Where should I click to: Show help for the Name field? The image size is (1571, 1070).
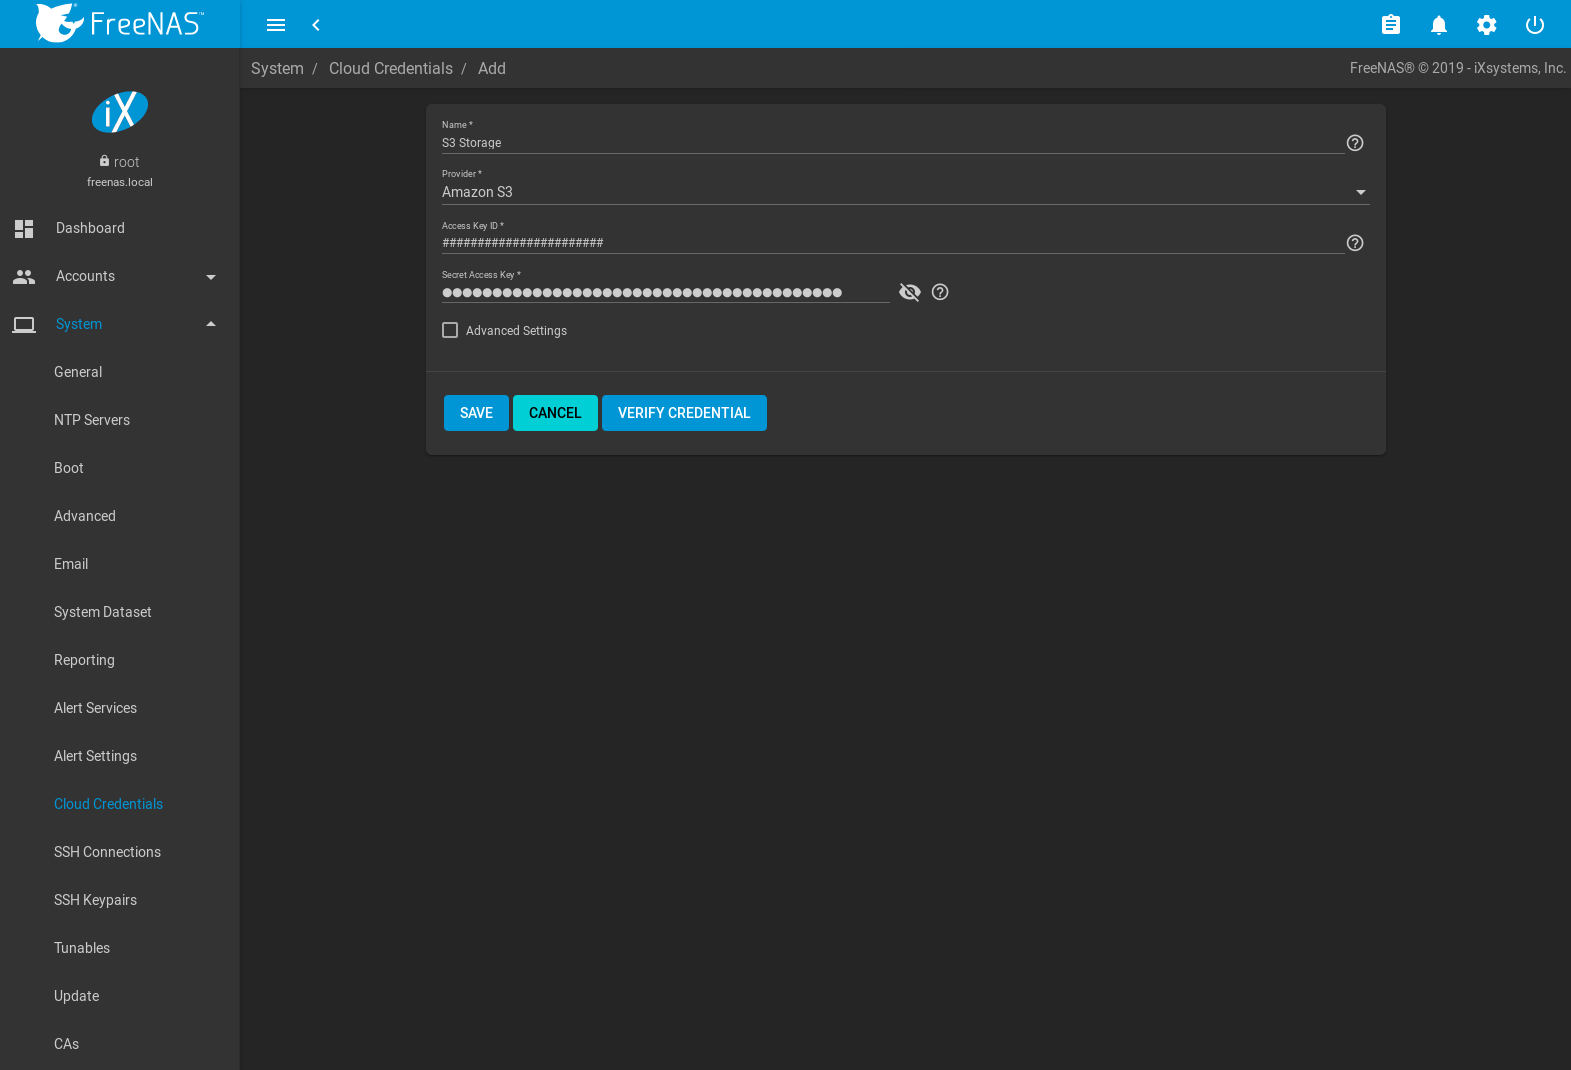[x=1355, y=143]
